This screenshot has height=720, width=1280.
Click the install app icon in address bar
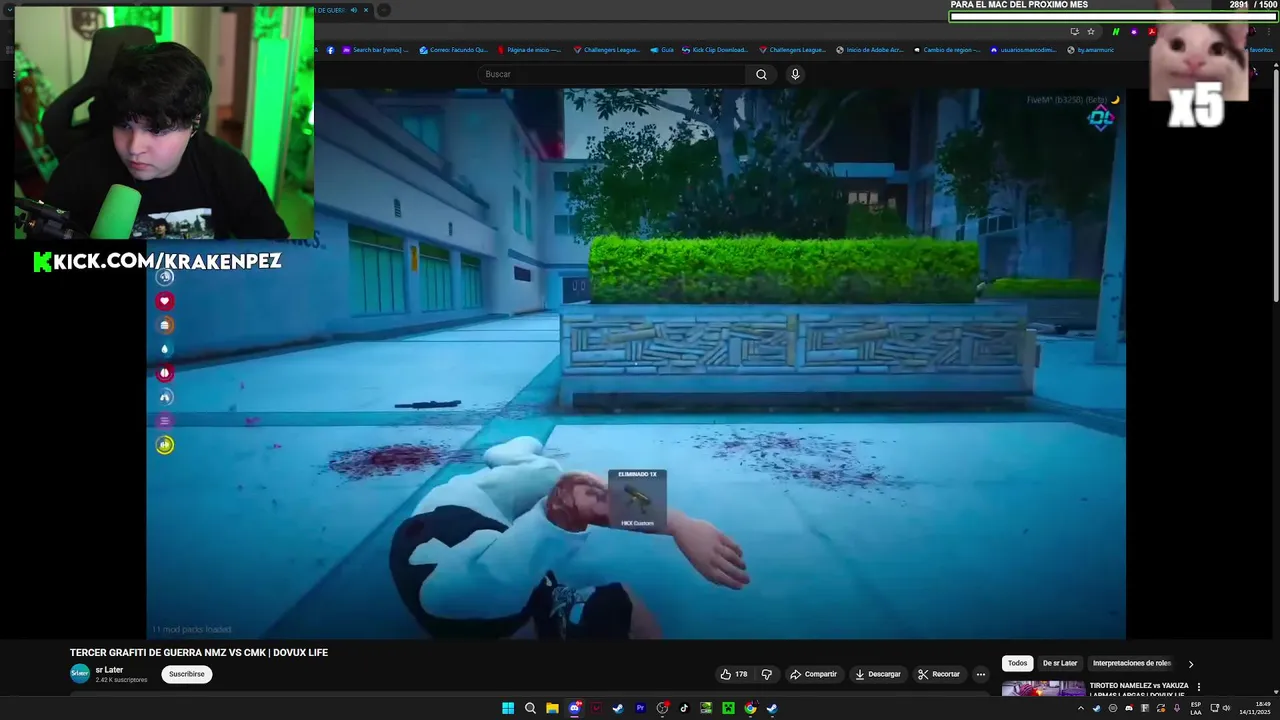click(x=1074, y=31)
